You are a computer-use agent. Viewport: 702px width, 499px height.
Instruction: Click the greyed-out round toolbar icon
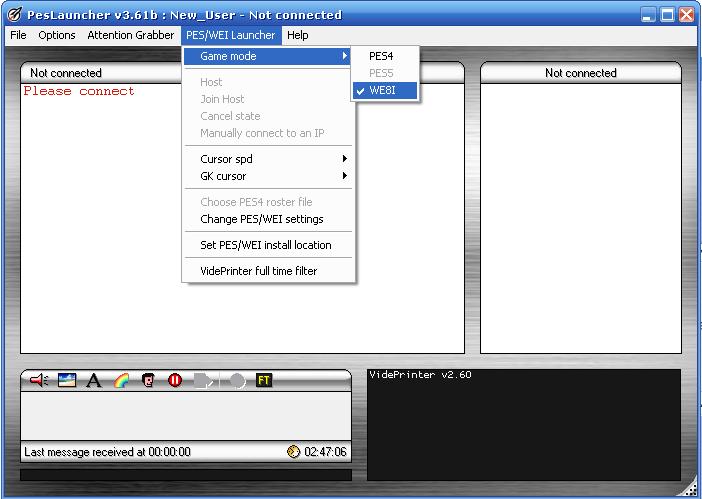[x=237, y=381]
